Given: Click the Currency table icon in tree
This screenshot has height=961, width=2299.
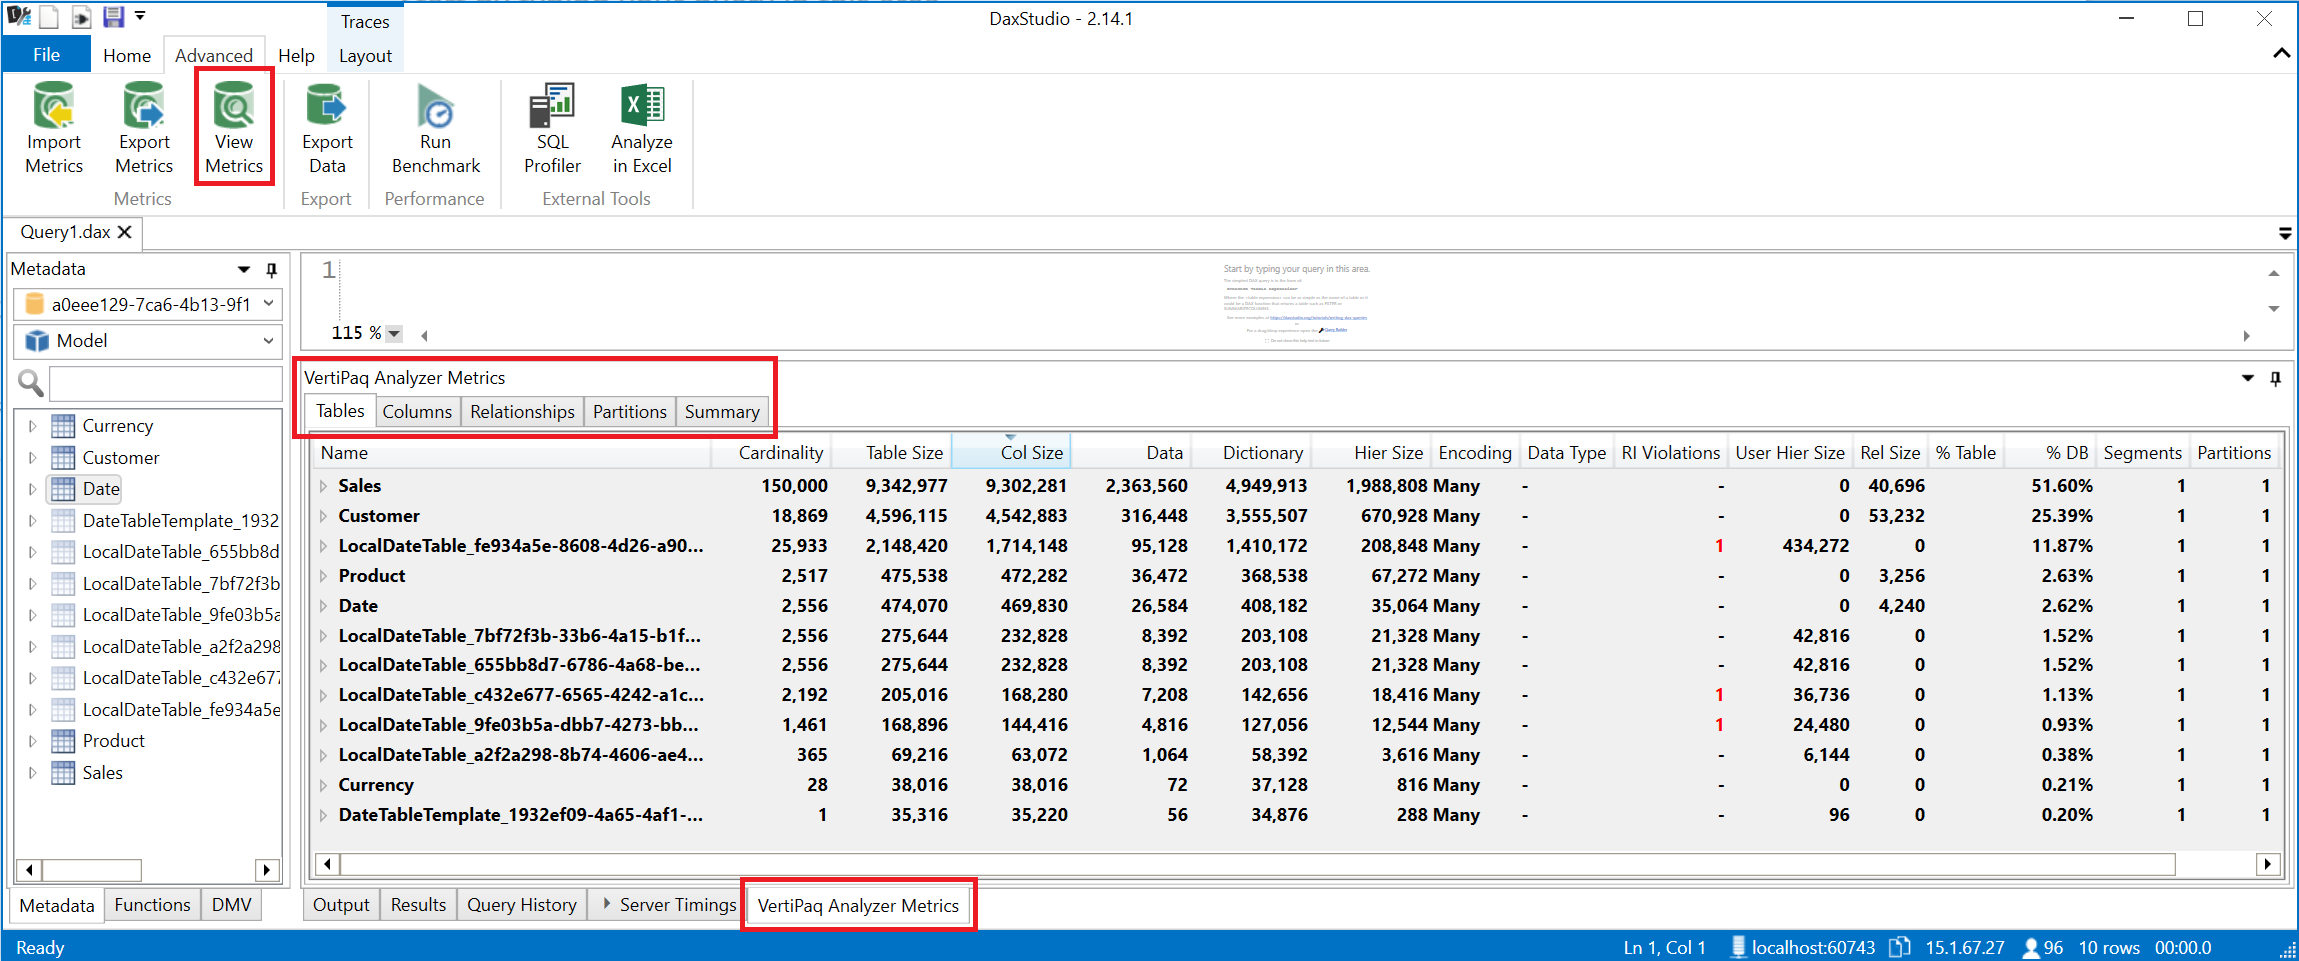Looking at the screenshot, I should coord(63,426).
